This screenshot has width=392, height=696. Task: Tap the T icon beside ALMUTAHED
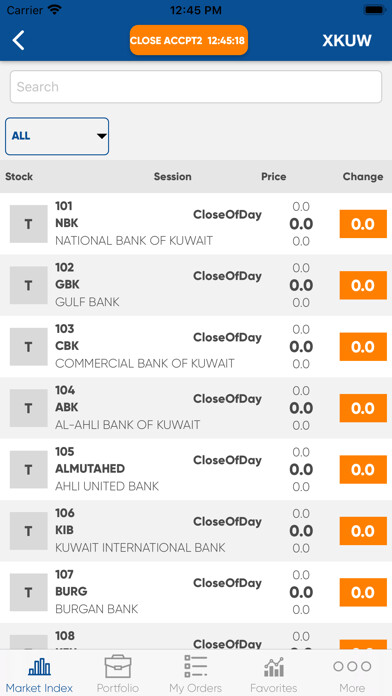coord(28,470)
